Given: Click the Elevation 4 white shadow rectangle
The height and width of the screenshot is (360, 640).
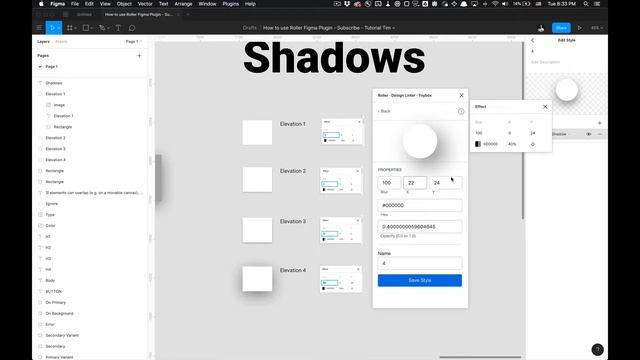Looking at the screenshot, I should pos(257,279).
